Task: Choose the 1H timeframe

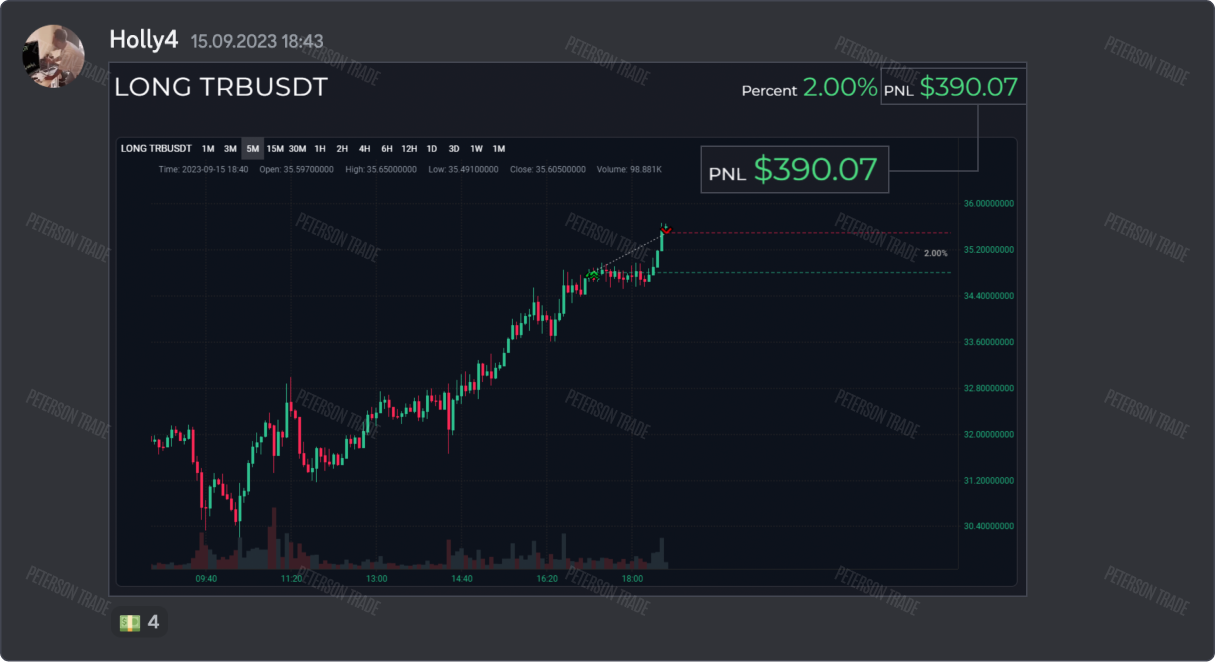Action: (x=320, y=149)
